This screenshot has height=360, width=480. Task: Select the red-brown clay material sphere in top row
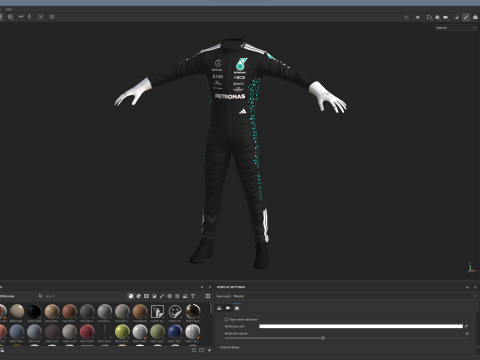coord(69,311)
